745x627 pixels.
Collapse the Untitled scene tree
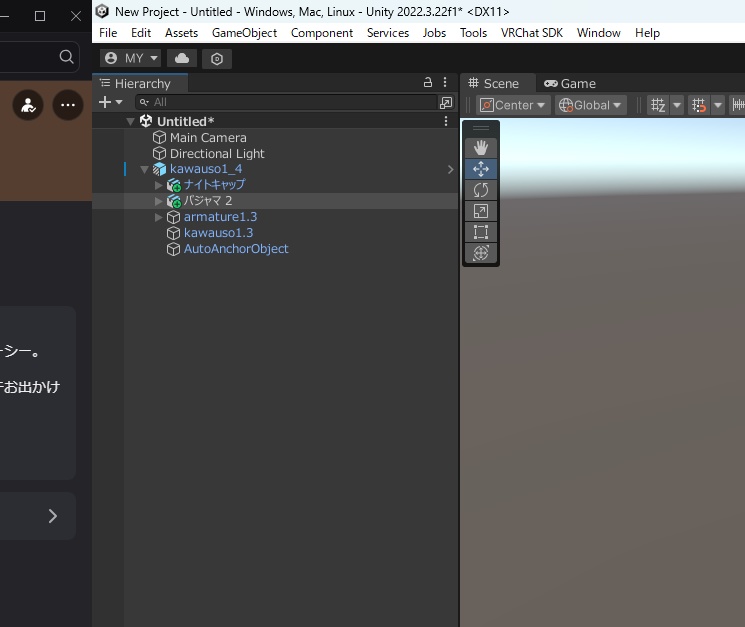coord(130,122)
